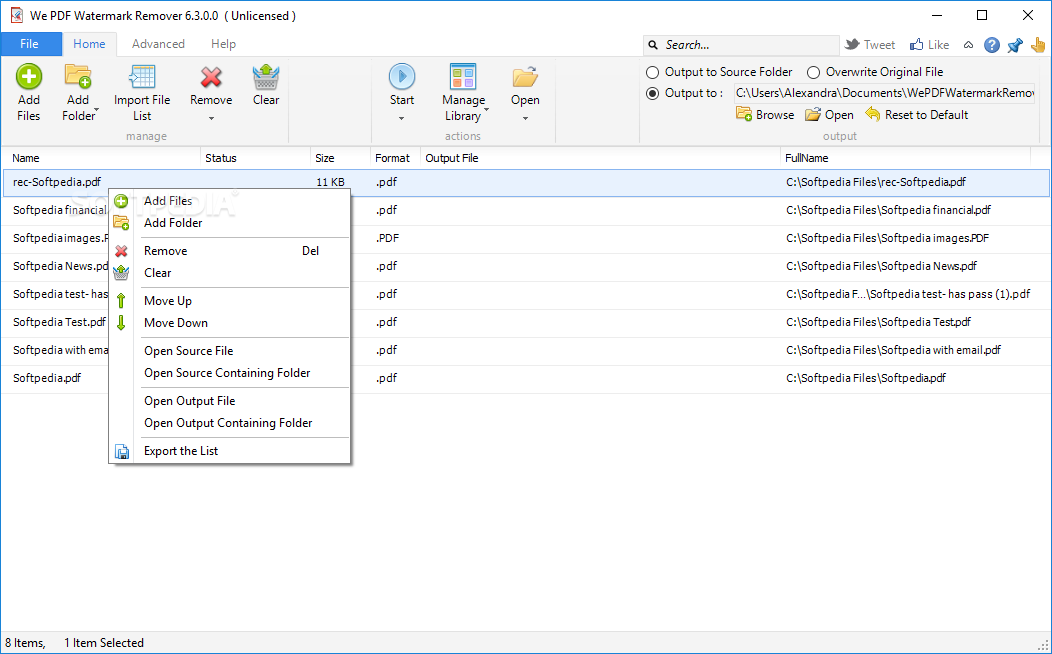Viewport: 1052px width, 654px height.
Task: Click the Start play icon
Action: (402, 76)
